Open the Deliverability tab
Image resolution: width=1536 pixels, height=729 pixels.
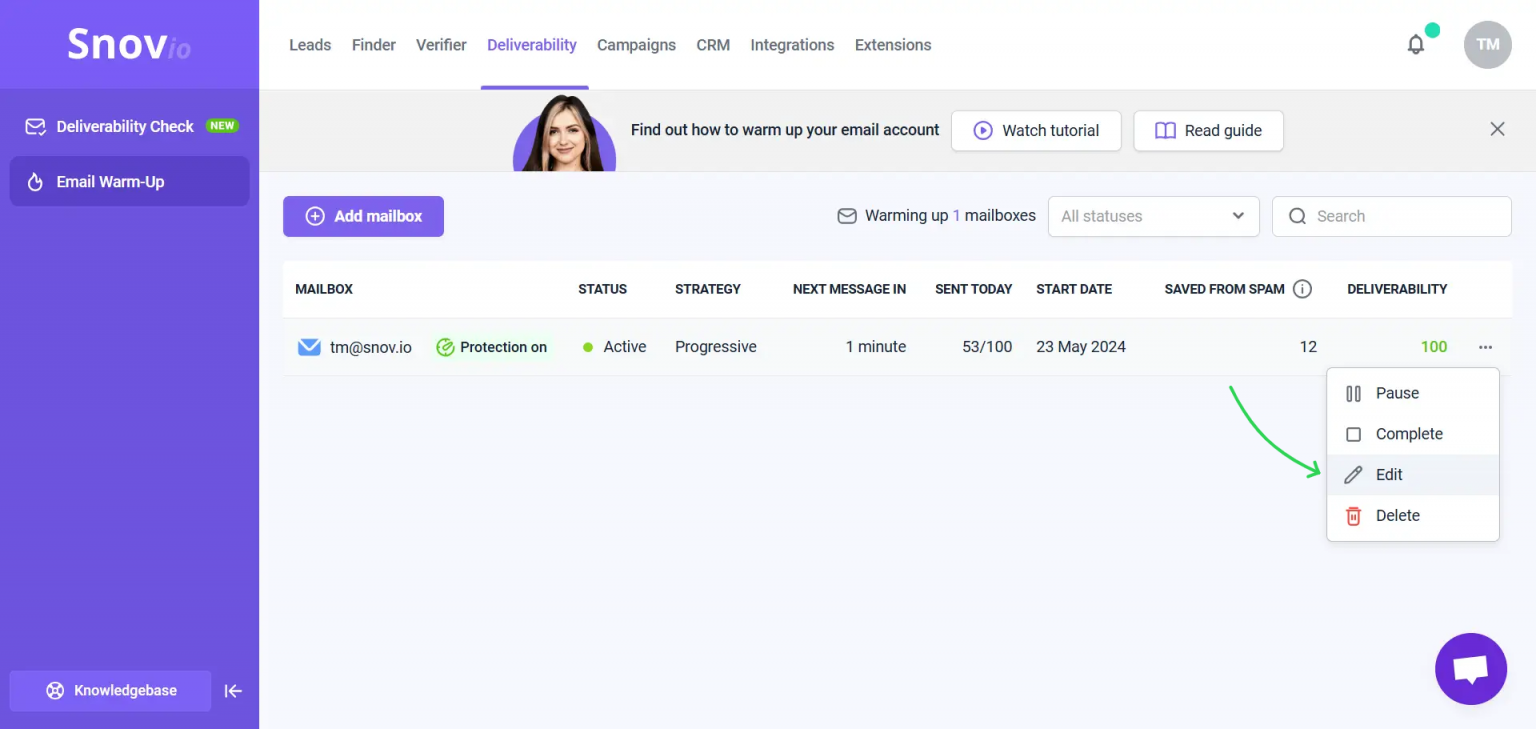532,45
